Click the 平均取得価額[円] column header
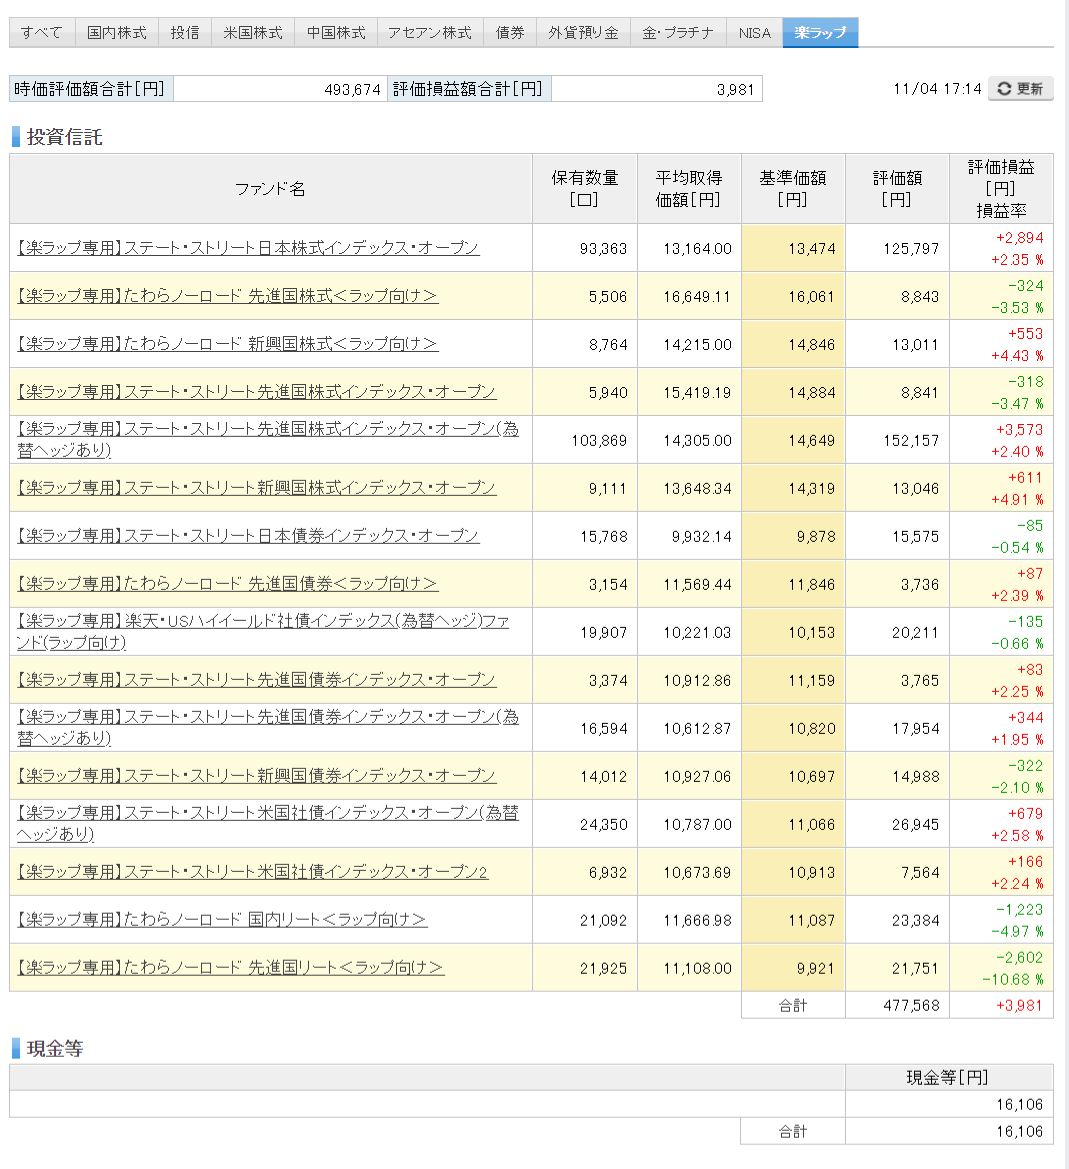The width and height of the screenshot is (1069, 1169). (x=689, y=189)
